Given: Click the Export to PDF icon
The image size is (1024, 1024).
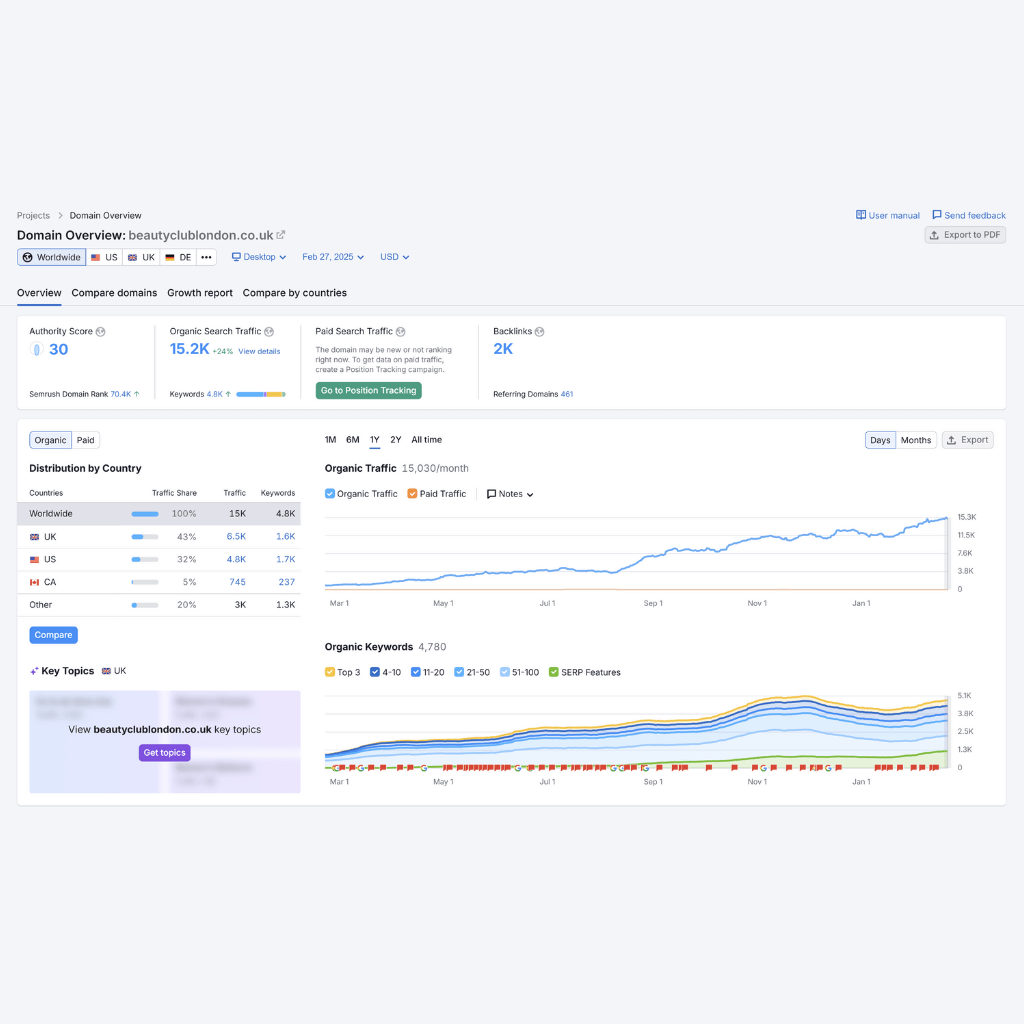Looking at the screenshot, I should pyautogui.click(x=933, y=234).
